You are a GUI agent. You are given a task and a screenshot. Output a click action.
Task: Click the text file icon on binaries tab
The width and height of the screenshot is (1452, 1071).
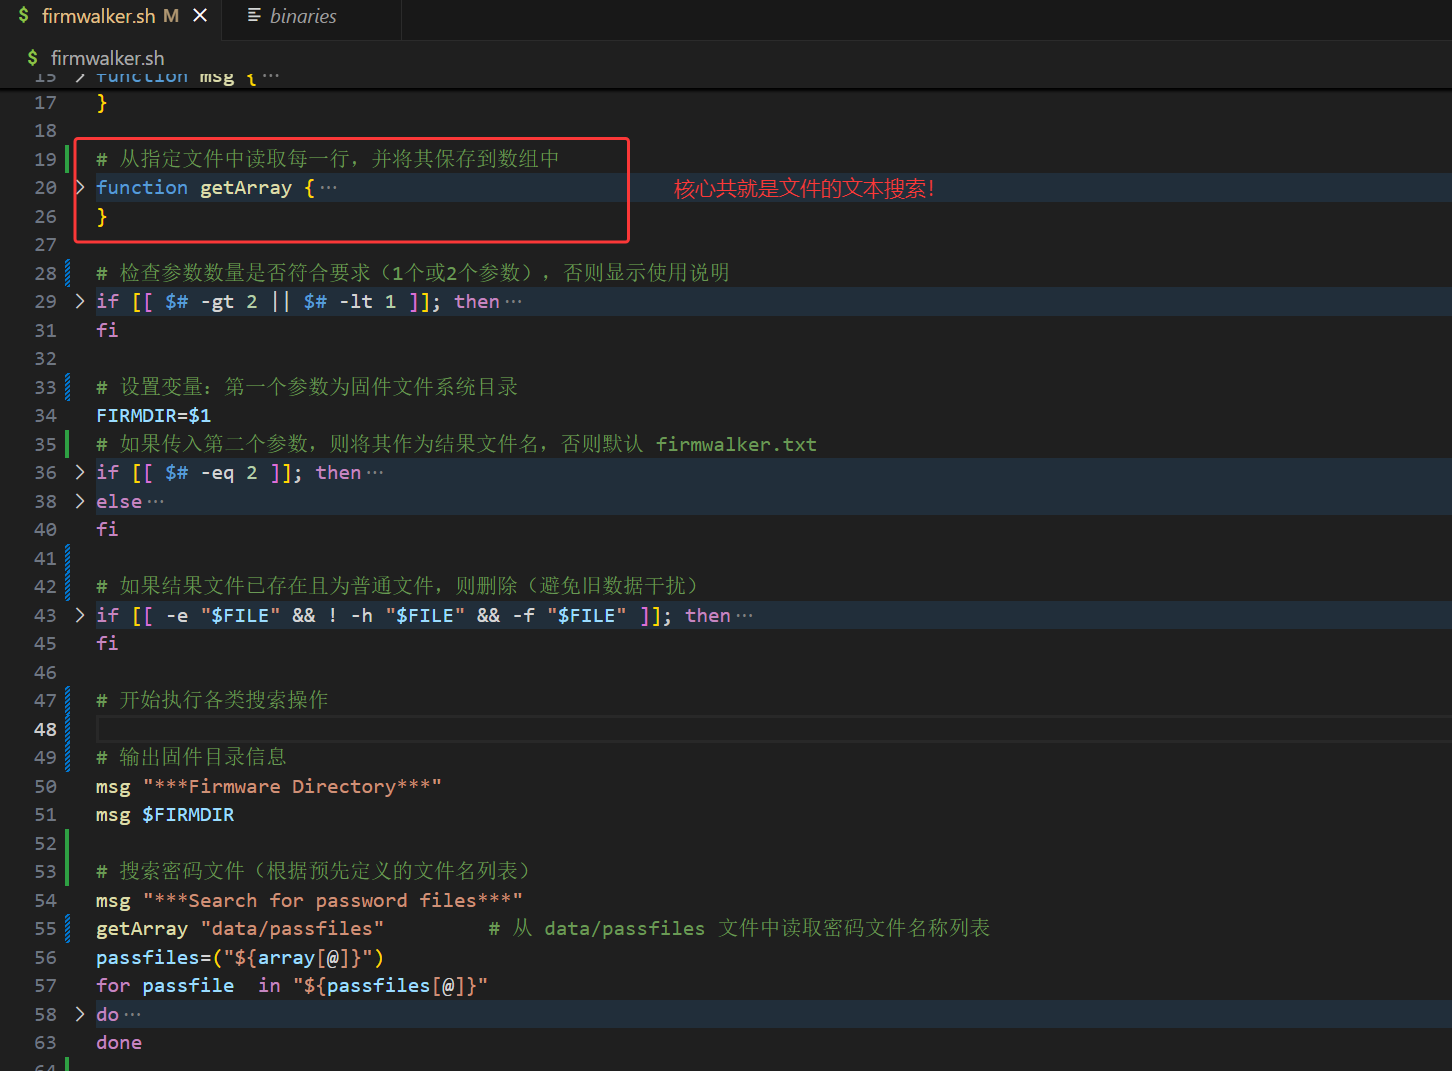[254, 16]
